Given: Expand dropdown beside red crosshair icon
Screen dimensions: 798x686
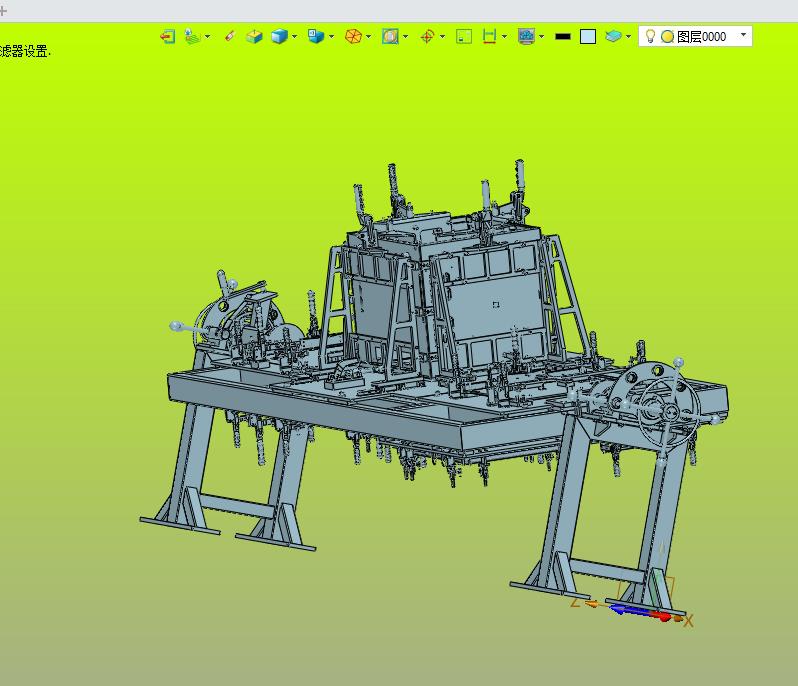Looking at the screenshot, I should 442,36.
